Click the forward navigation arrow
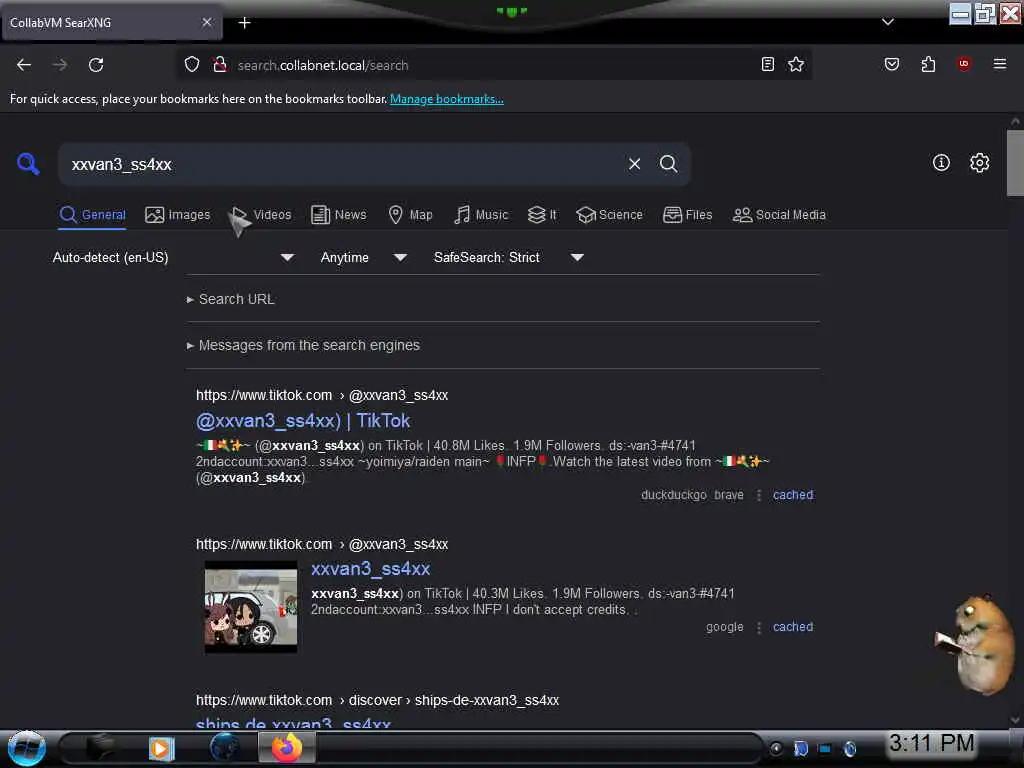The height and width of the screenshot is (768, 1024). 60,65
